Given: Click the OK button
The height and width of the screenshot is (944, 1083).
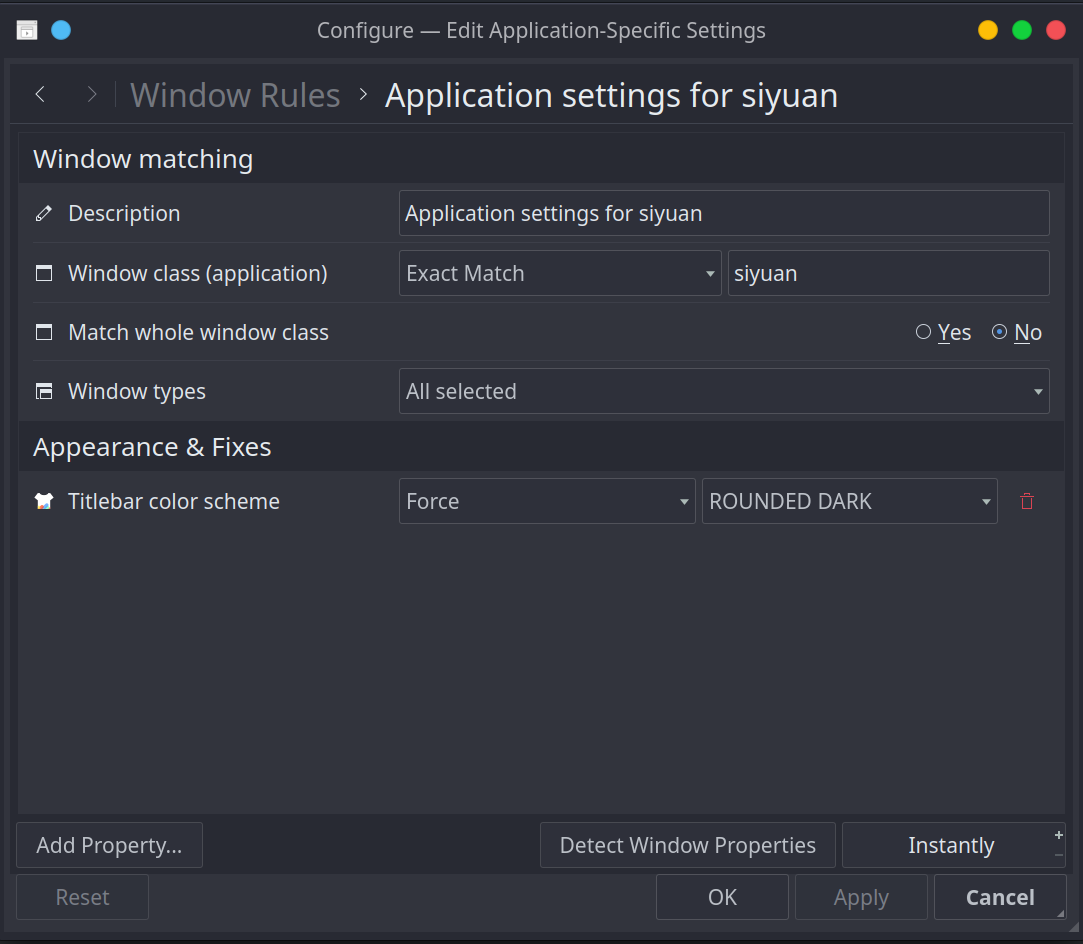Looking at the screenshot, I should point(722,897).
